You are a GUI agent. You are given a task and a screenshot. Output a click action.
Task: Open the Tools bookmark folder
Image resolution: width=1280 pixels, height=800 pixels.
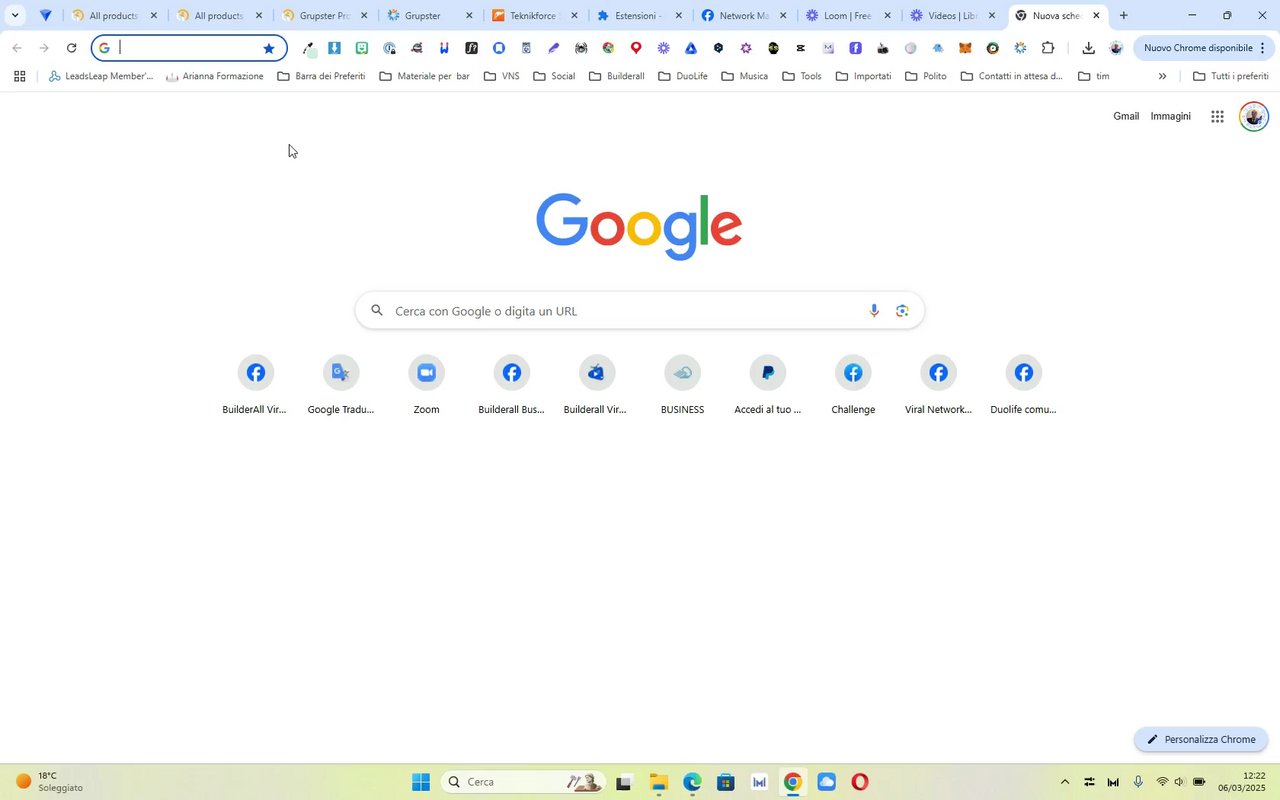tap(802, 76)
